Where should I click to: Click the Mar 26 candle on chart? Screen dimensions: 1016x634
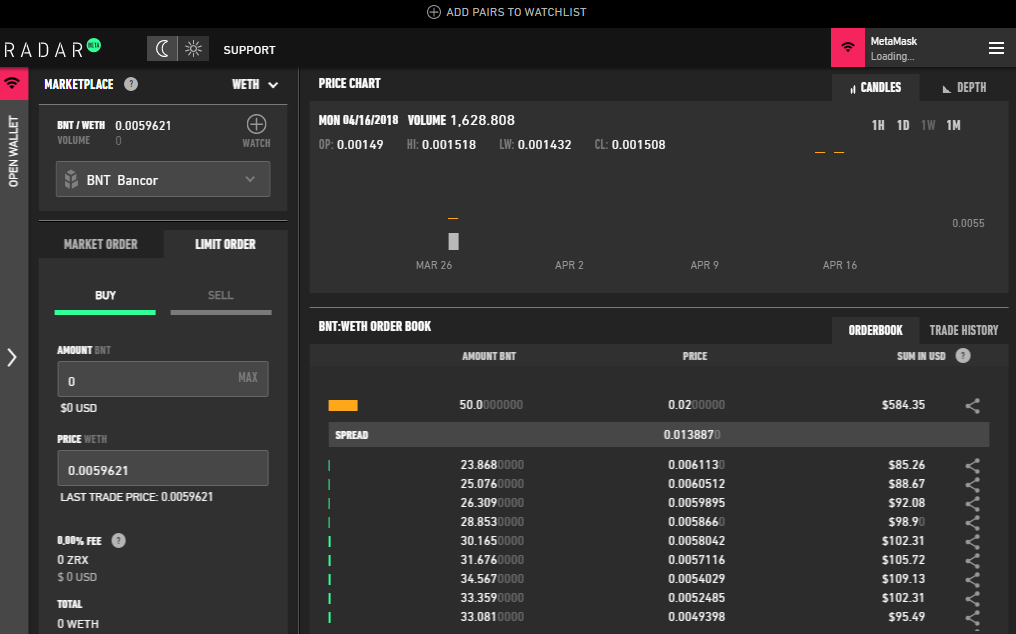pyautogui.click(x=454, y=241)
